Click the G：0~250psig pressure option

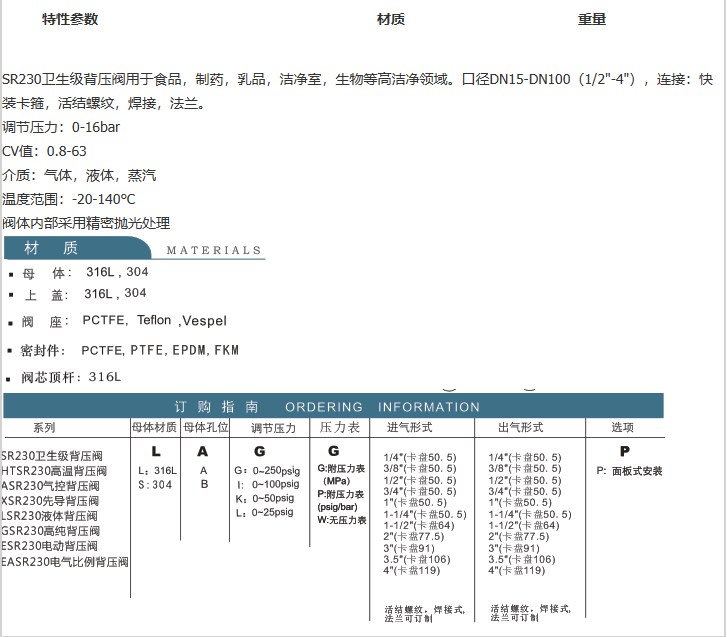[x=267, y=471]
